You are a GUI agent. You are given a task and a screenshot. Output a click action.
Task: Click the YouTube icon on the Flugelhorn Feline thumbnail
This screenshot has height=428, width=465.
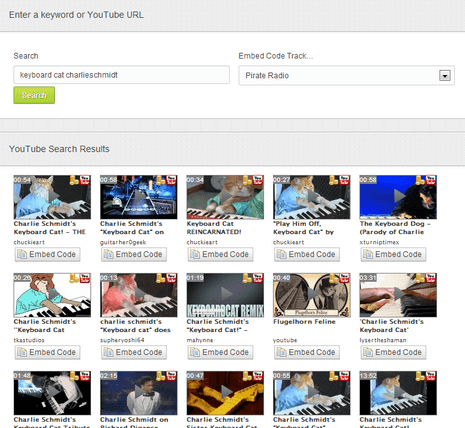pos(344,278)
